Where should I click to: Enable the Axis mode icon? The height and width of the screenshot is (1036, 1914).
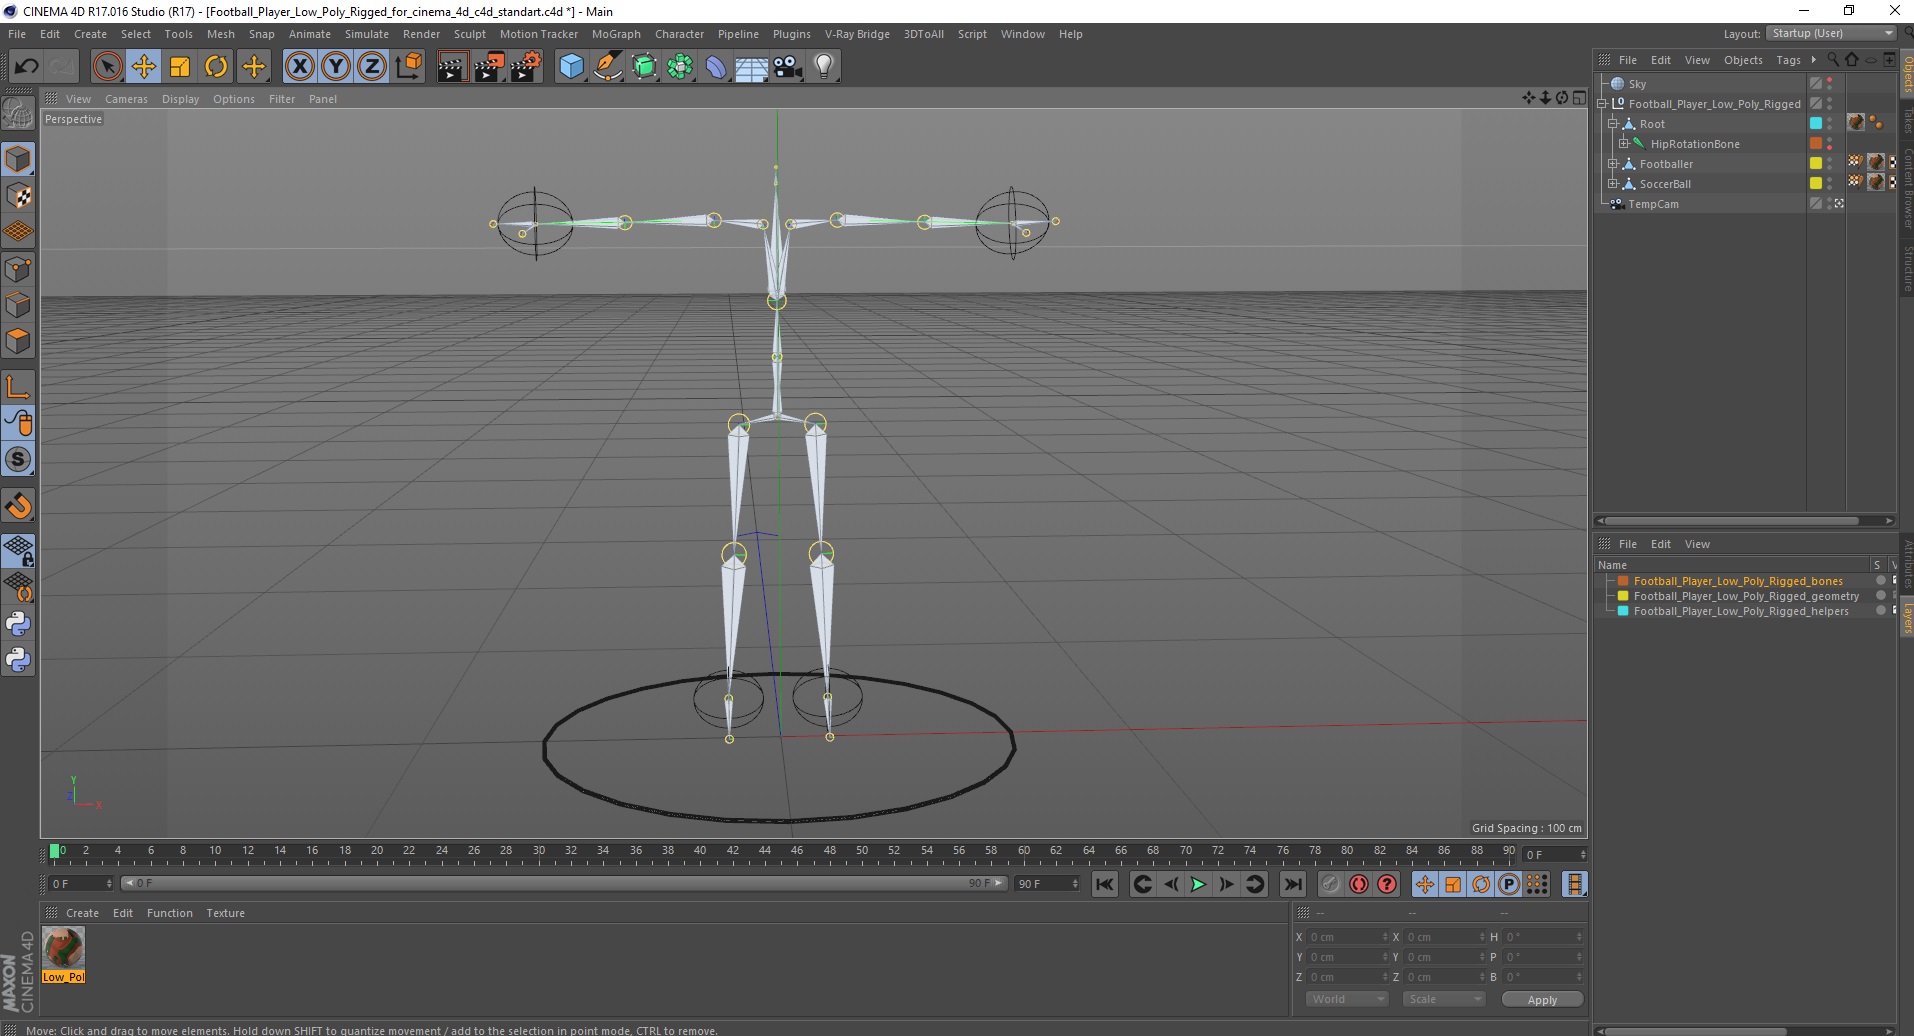pos(18,387)
